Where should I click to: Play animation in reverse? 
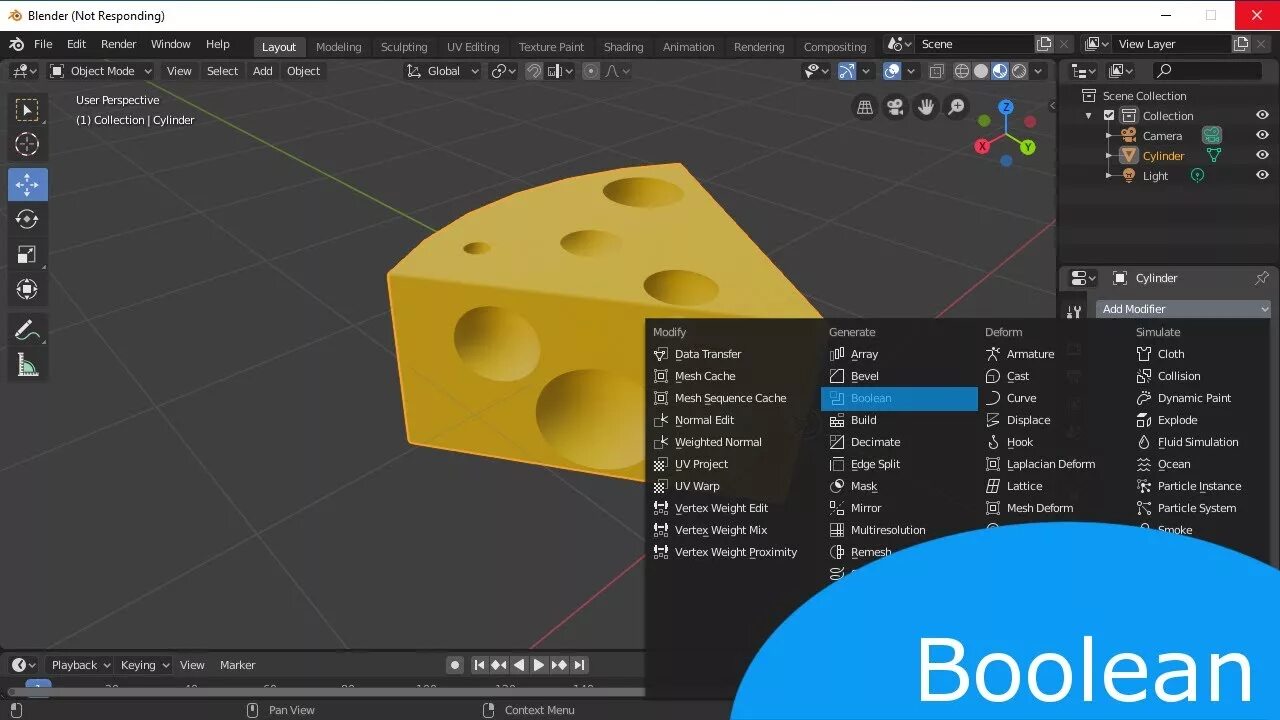(x=519, y=665)
